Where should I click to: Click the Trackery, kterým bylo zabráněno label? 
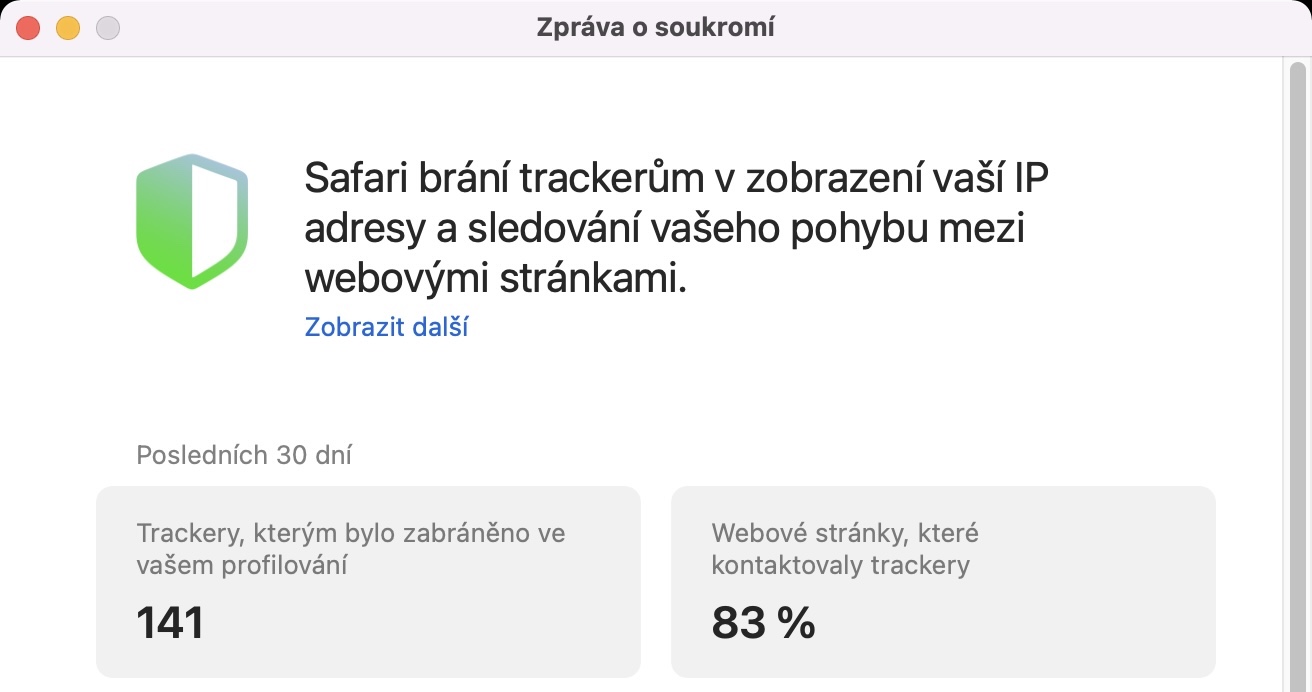click(350, 548)
